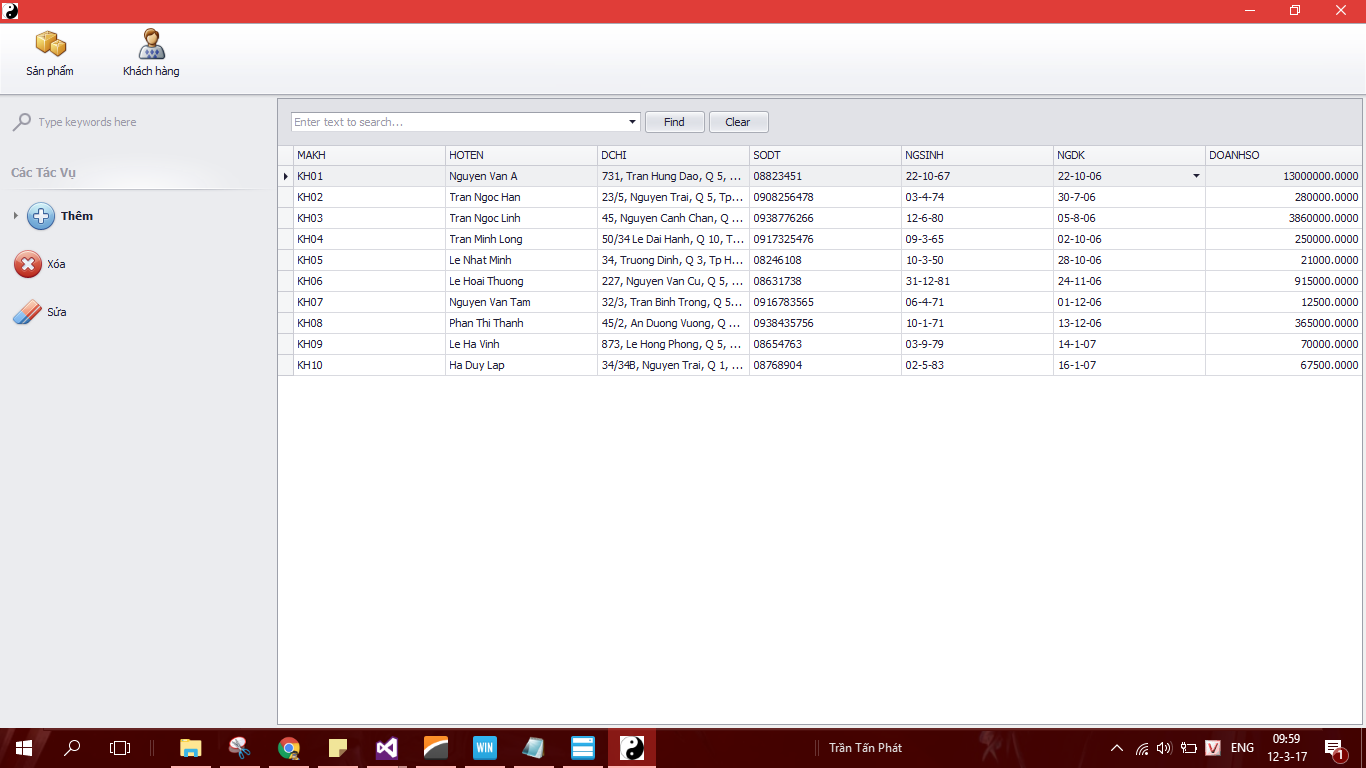Click the Sửa edit eraser icon

pyautogui.click(x=27, y=313)
